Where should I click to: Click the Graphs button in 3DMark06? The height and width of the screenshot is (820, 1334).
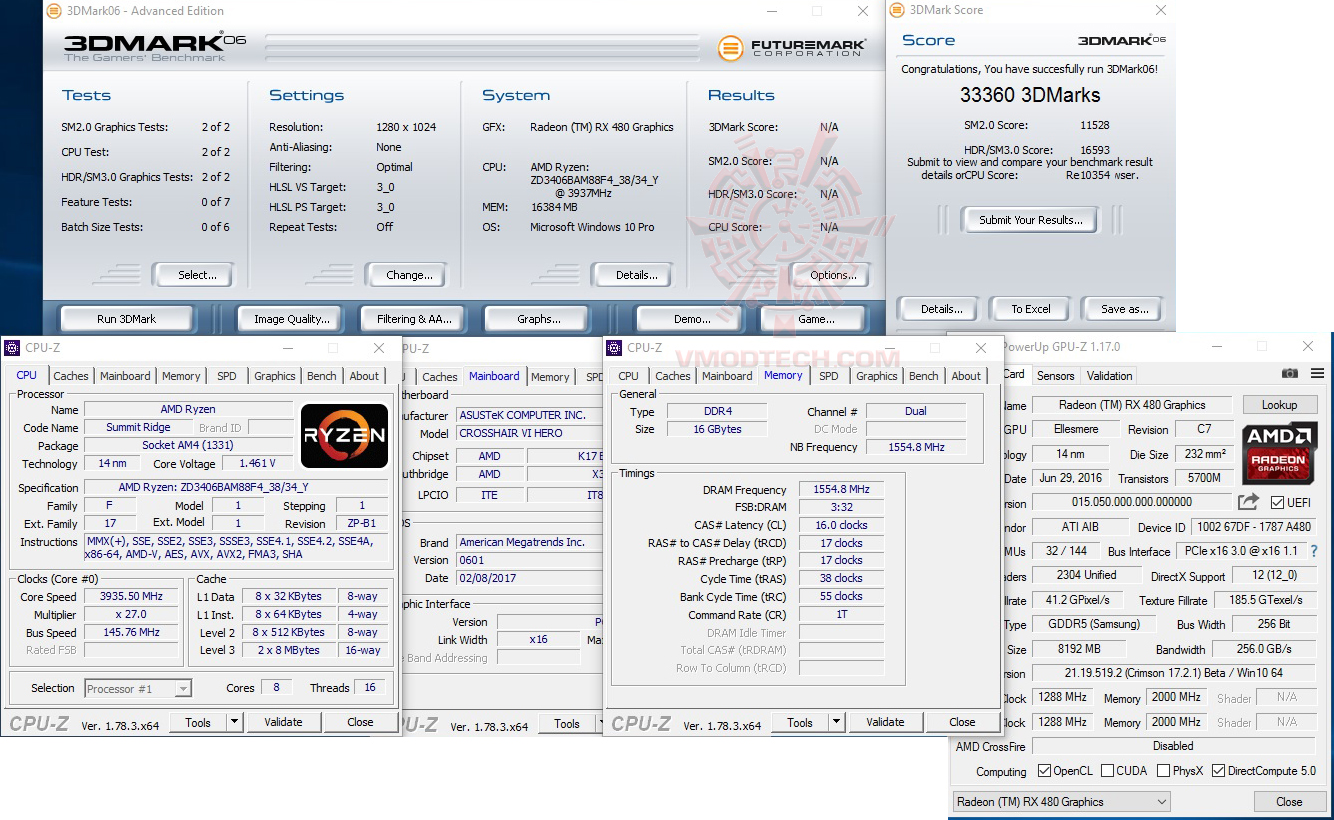click(x=539, y=319)
